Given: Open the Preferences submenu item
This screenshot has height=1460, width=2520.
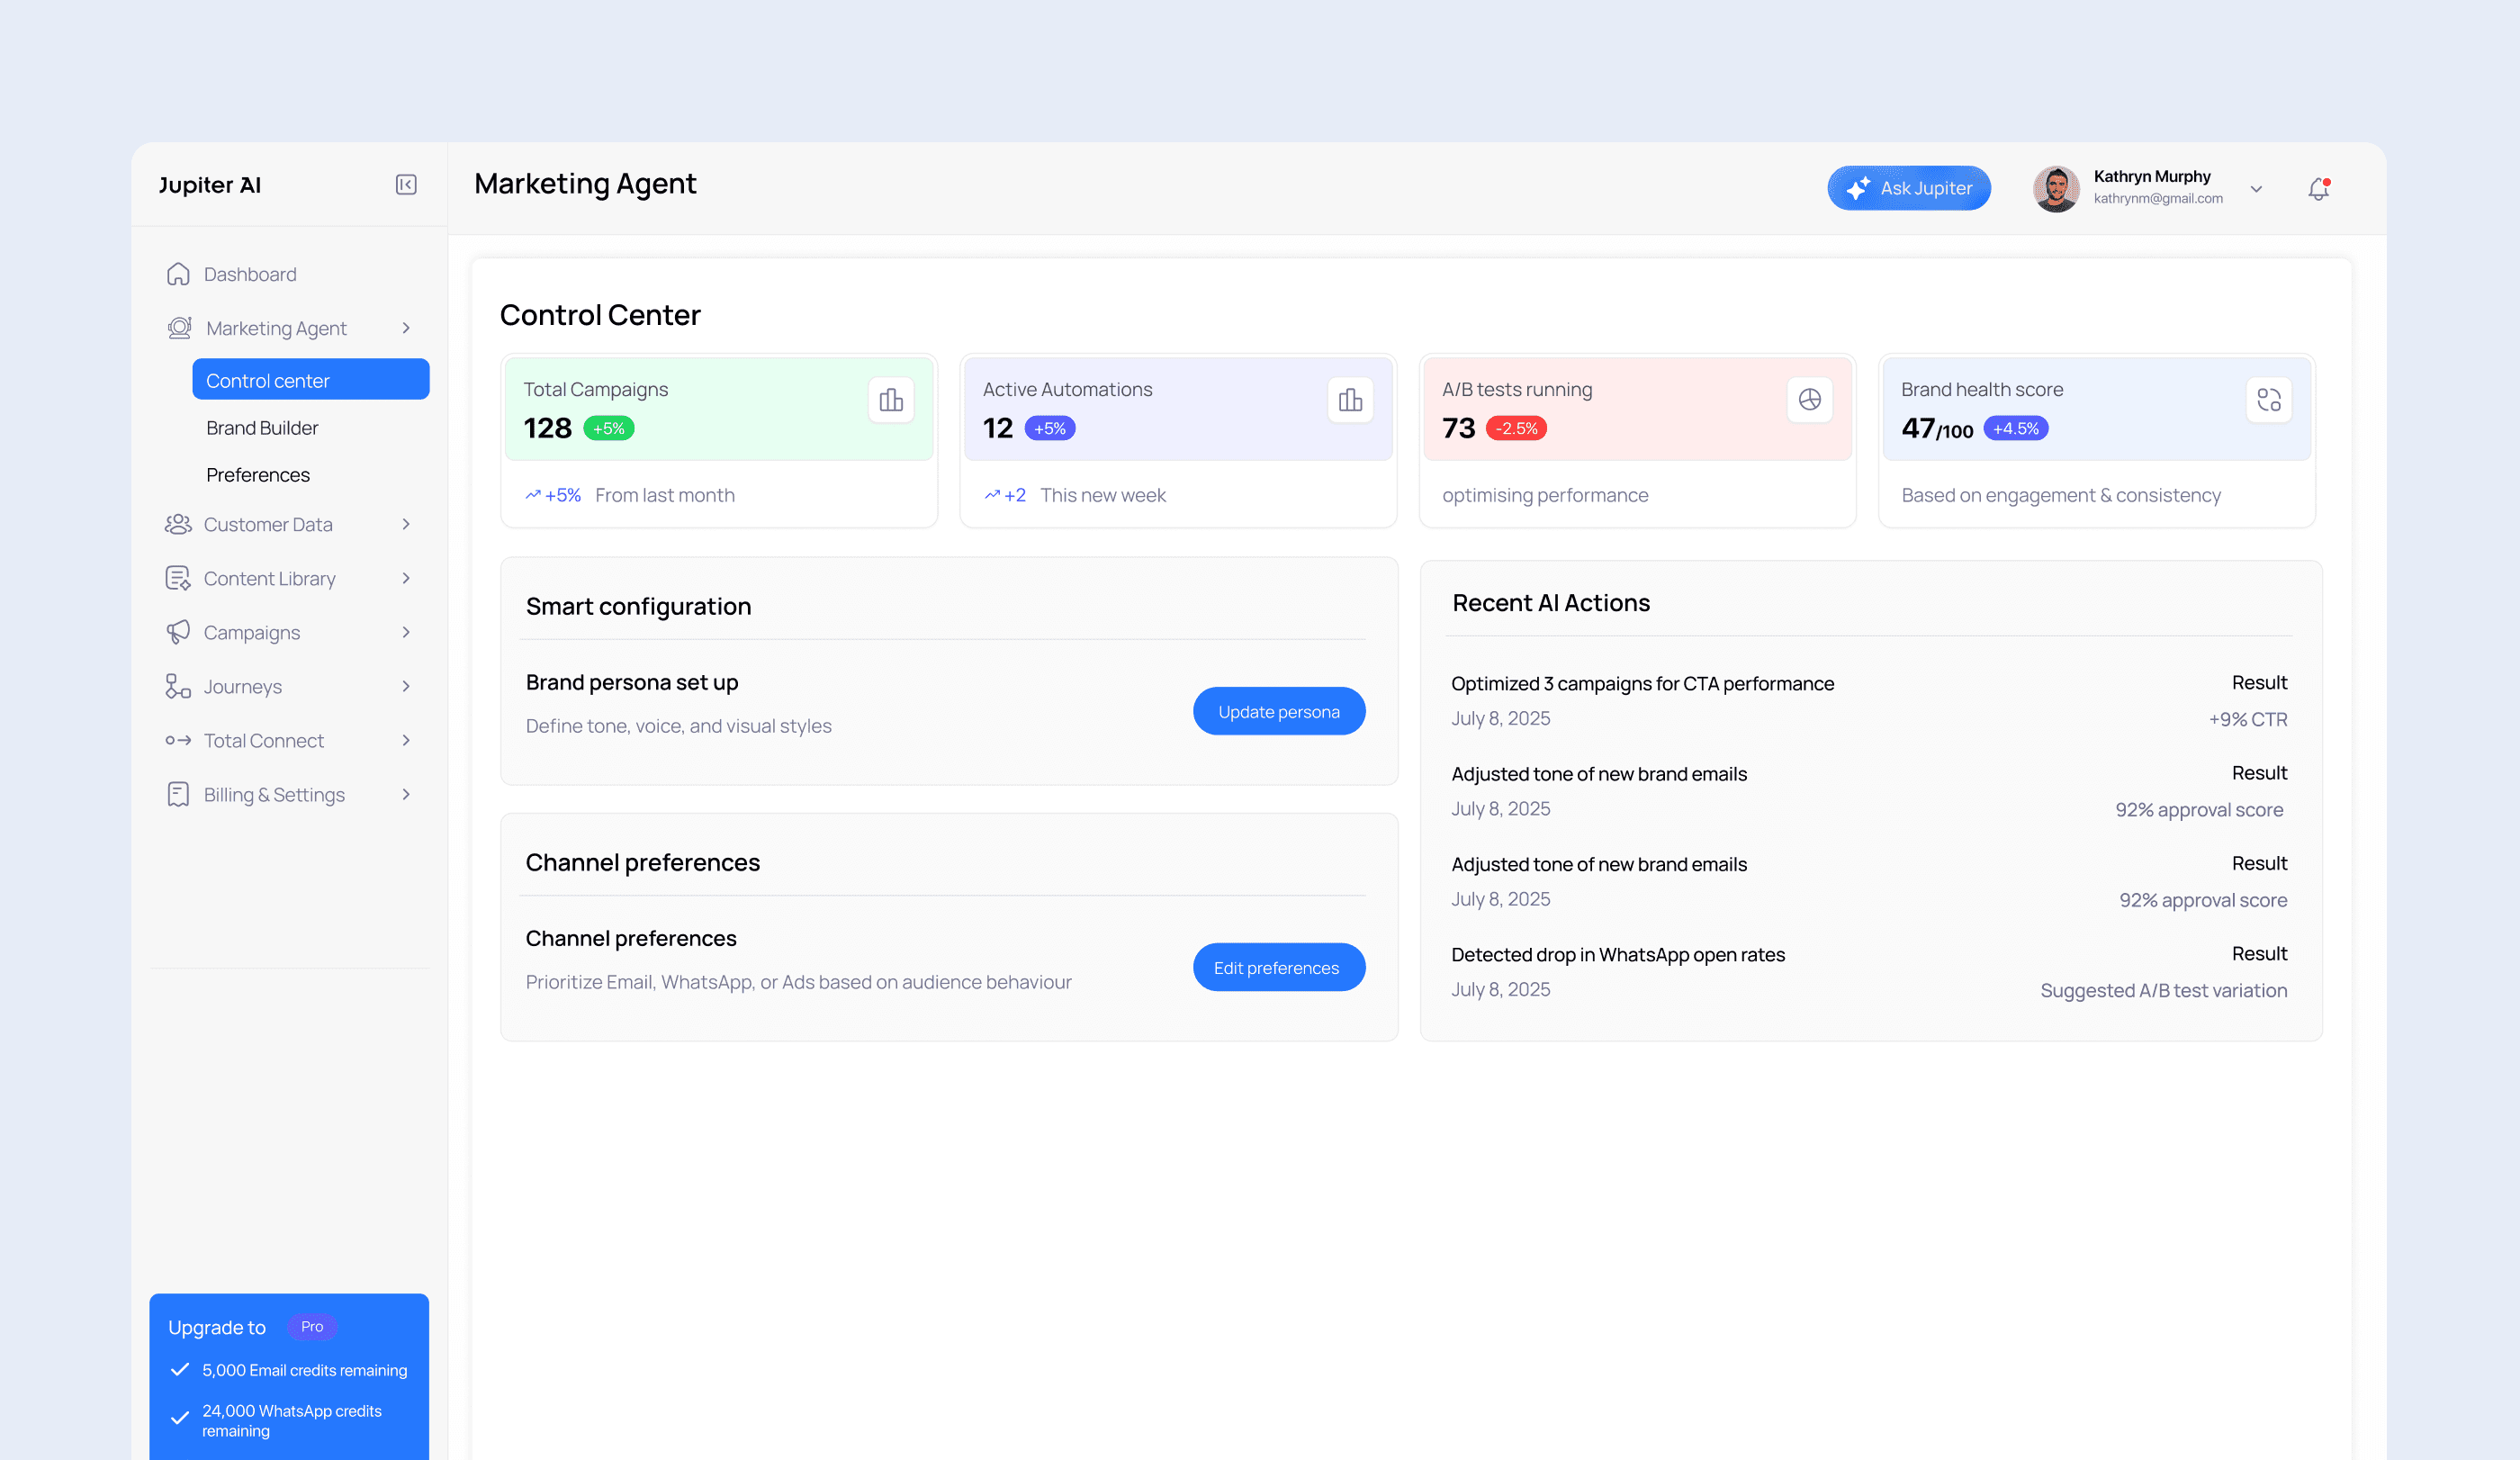Looking at the screenshot, I should 258,475.
